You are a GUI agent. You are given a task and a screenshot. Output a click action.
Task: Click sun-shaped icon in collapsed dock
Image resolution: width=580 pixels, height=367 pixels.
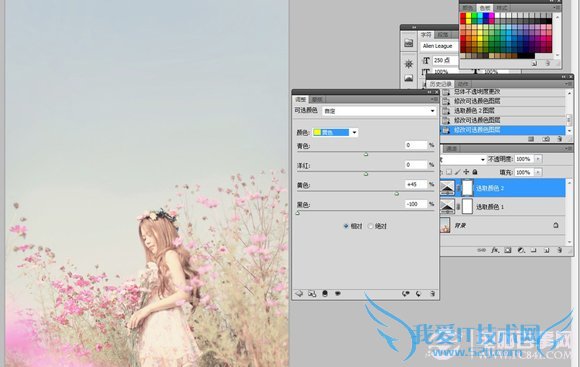[408, 64]
